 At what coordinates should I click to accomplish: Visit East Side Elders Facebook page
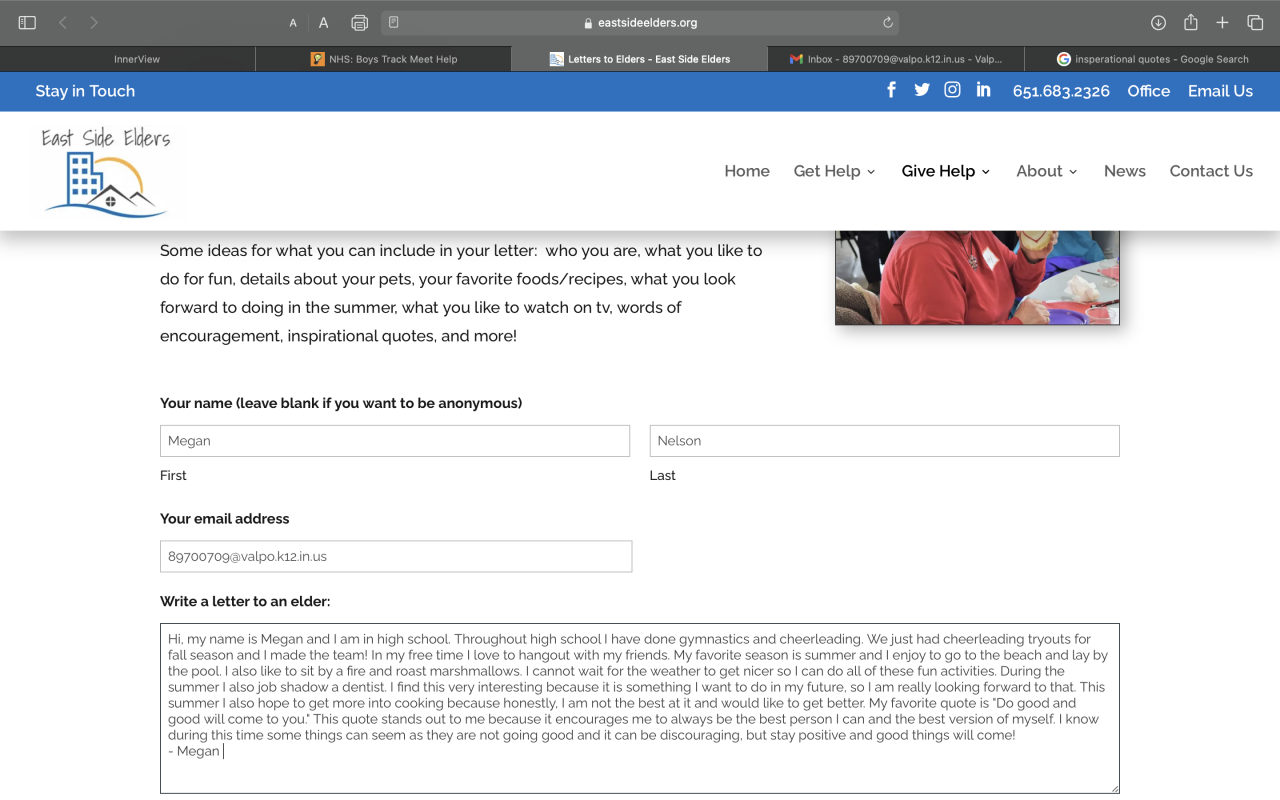point(891,90)
